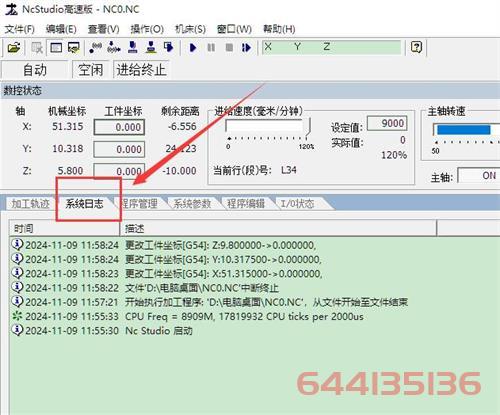Click the move-to-origin toolbar icon
The width and height of the screenshot is (500, 415).
pyautogui.click(x=96, y=48)
